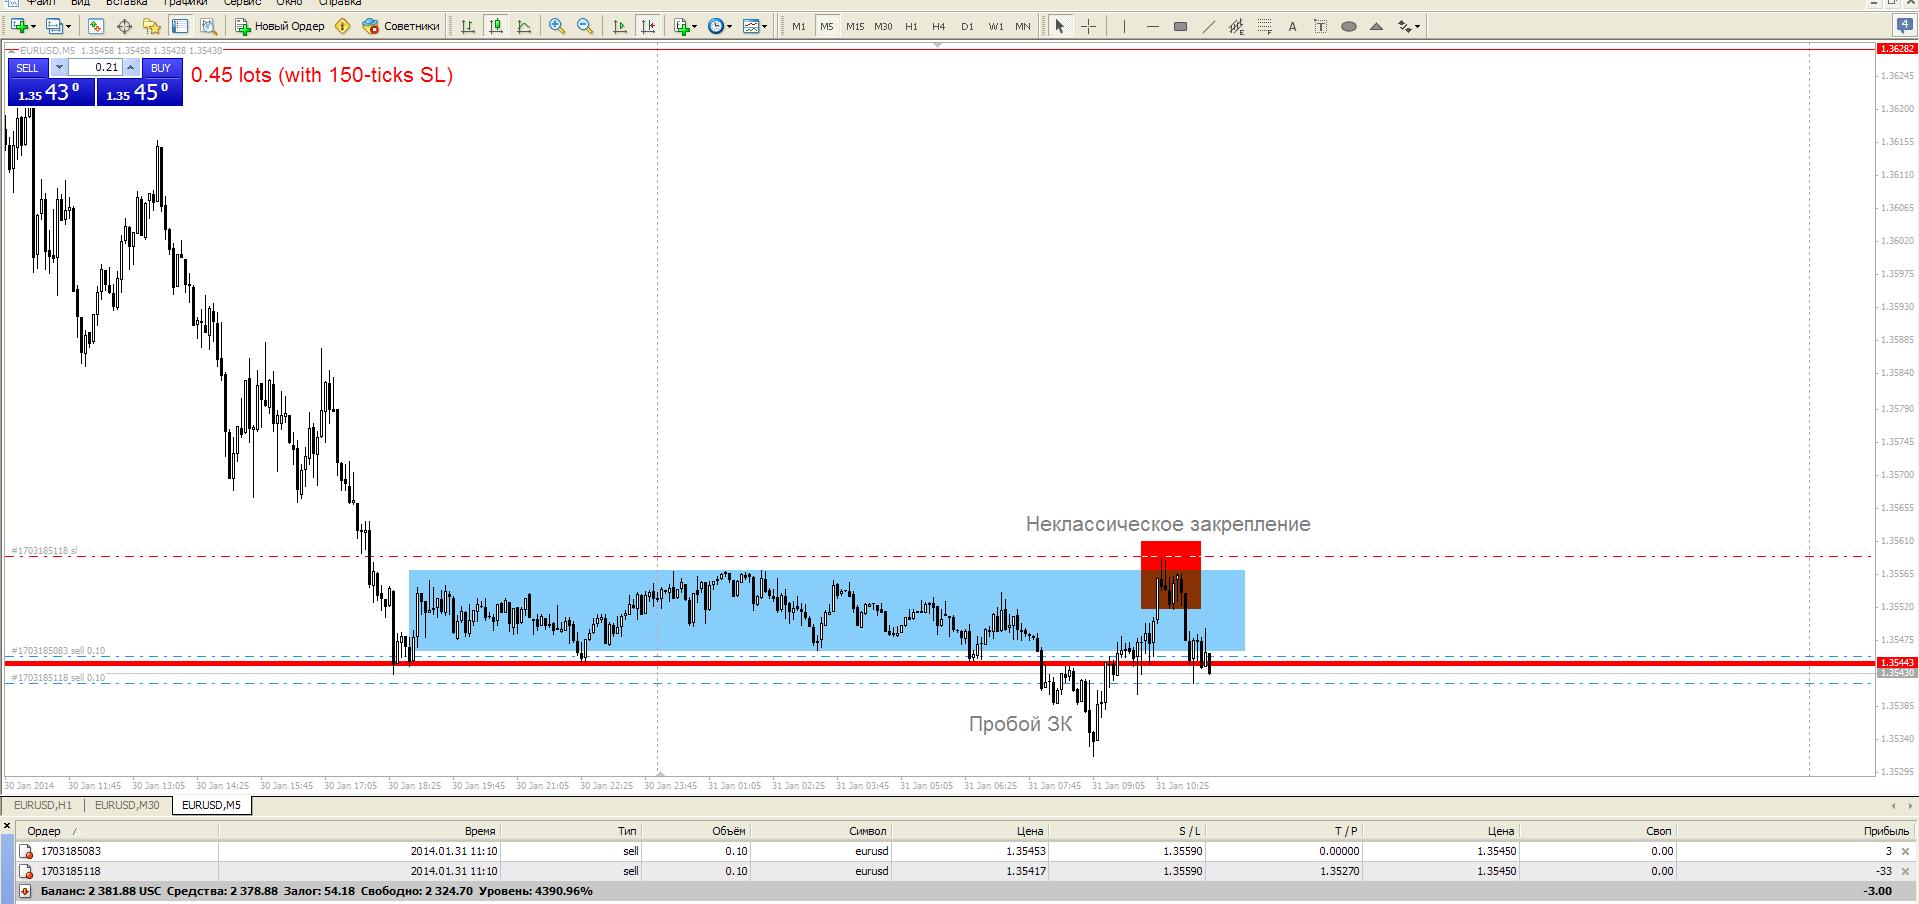
Task: Select the Triangle drawing tool
Action: [x=1376, y=27]
